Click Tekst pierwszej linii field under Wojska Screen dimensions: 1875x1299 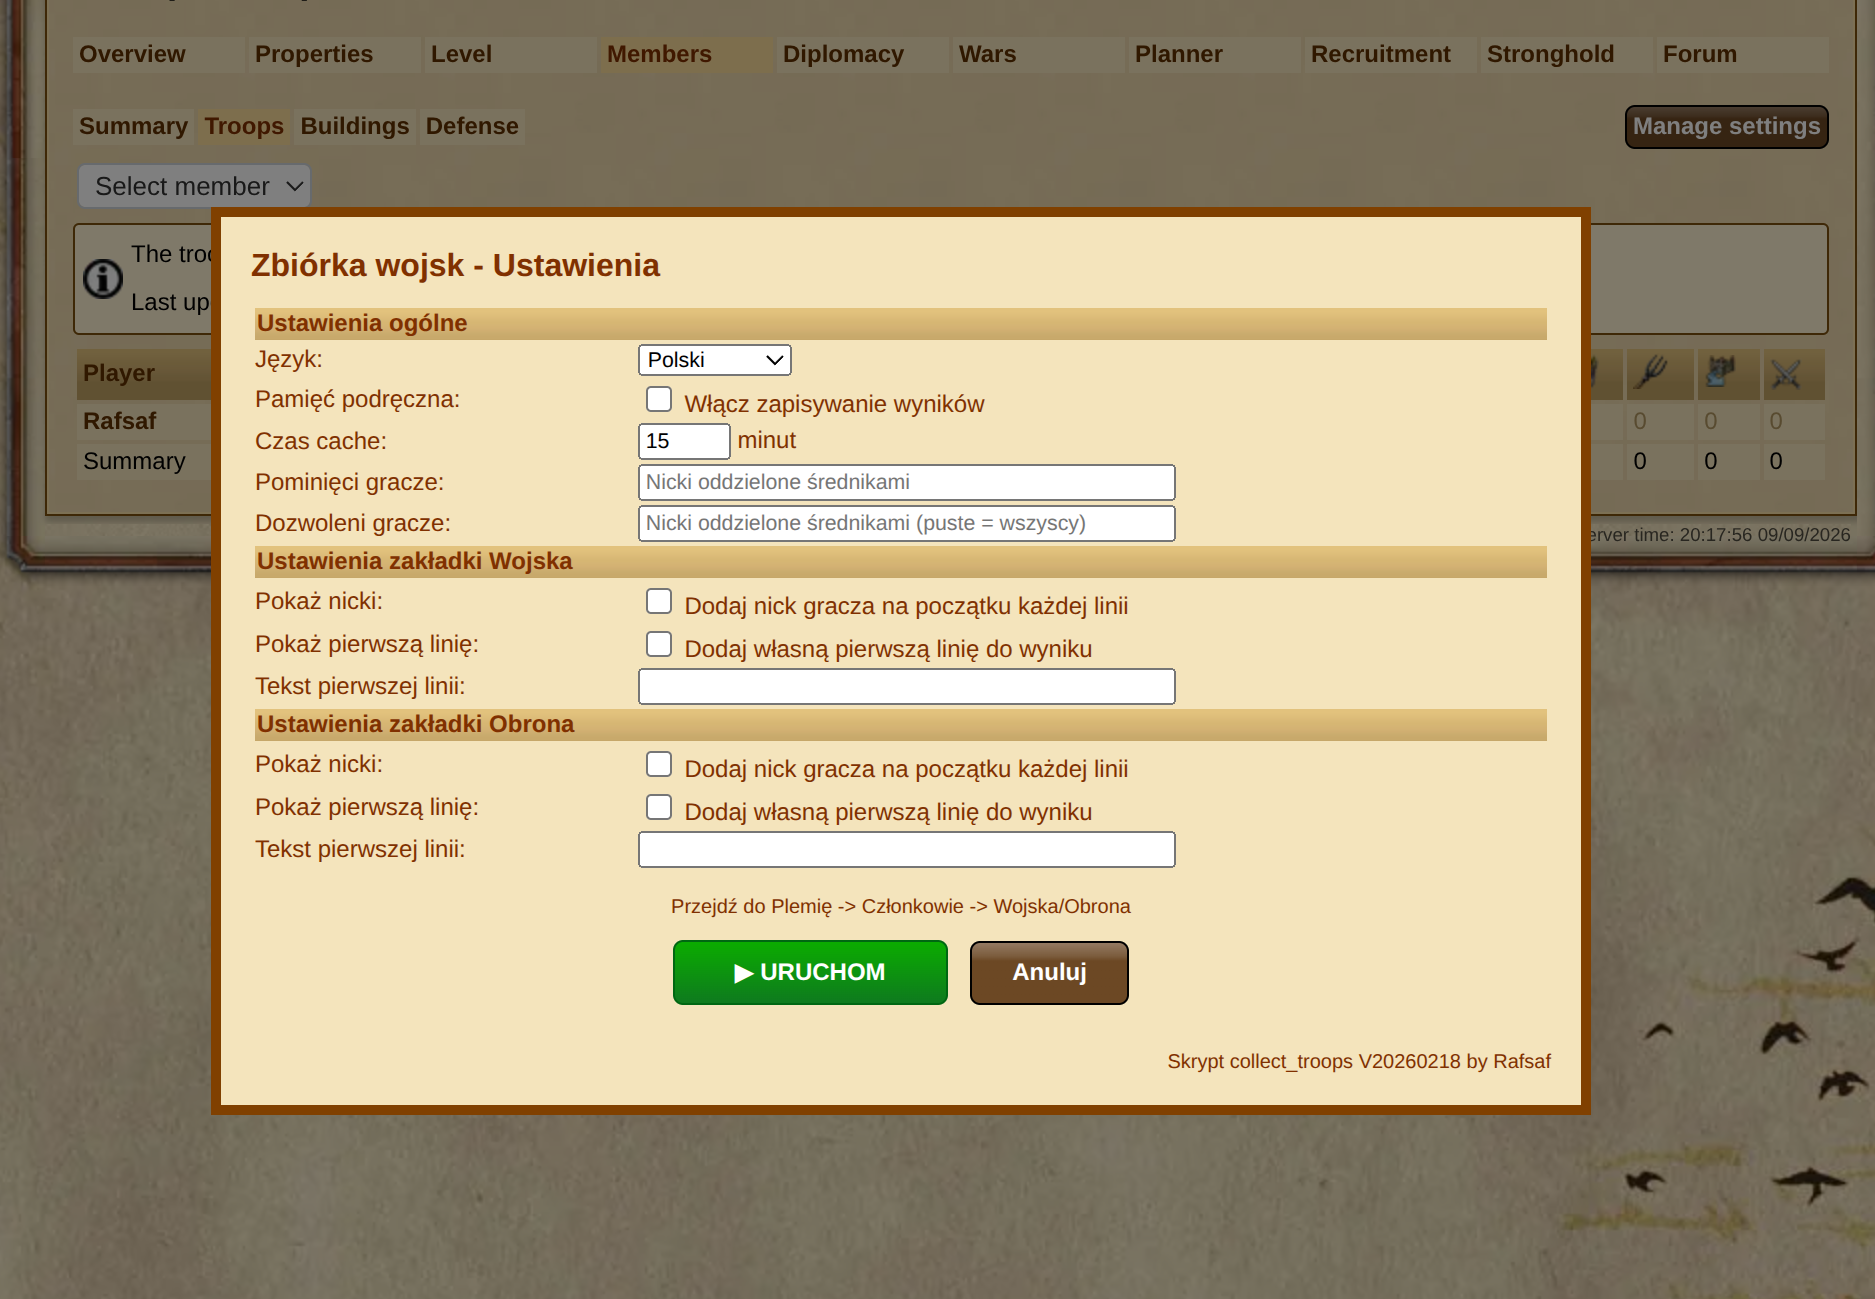[907, 686]
